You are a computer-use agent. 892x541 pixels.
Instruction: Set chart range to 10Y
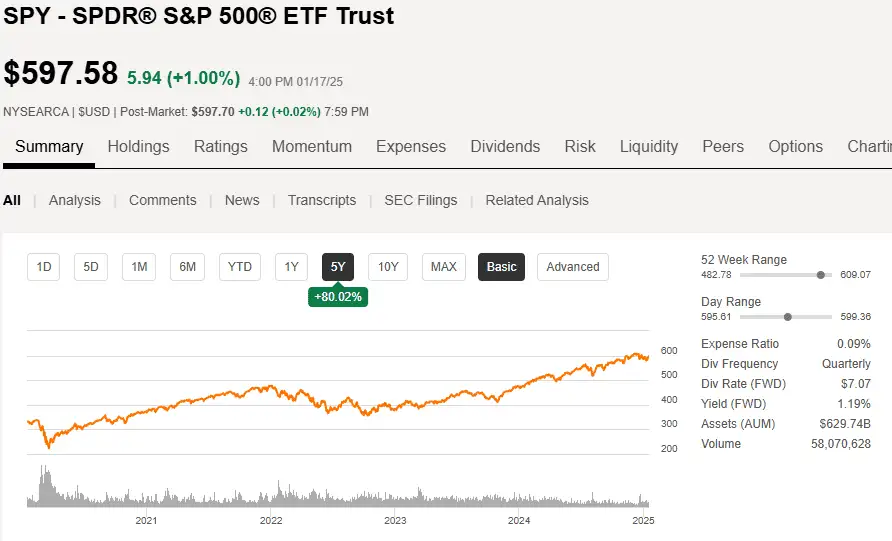point(388,267)
